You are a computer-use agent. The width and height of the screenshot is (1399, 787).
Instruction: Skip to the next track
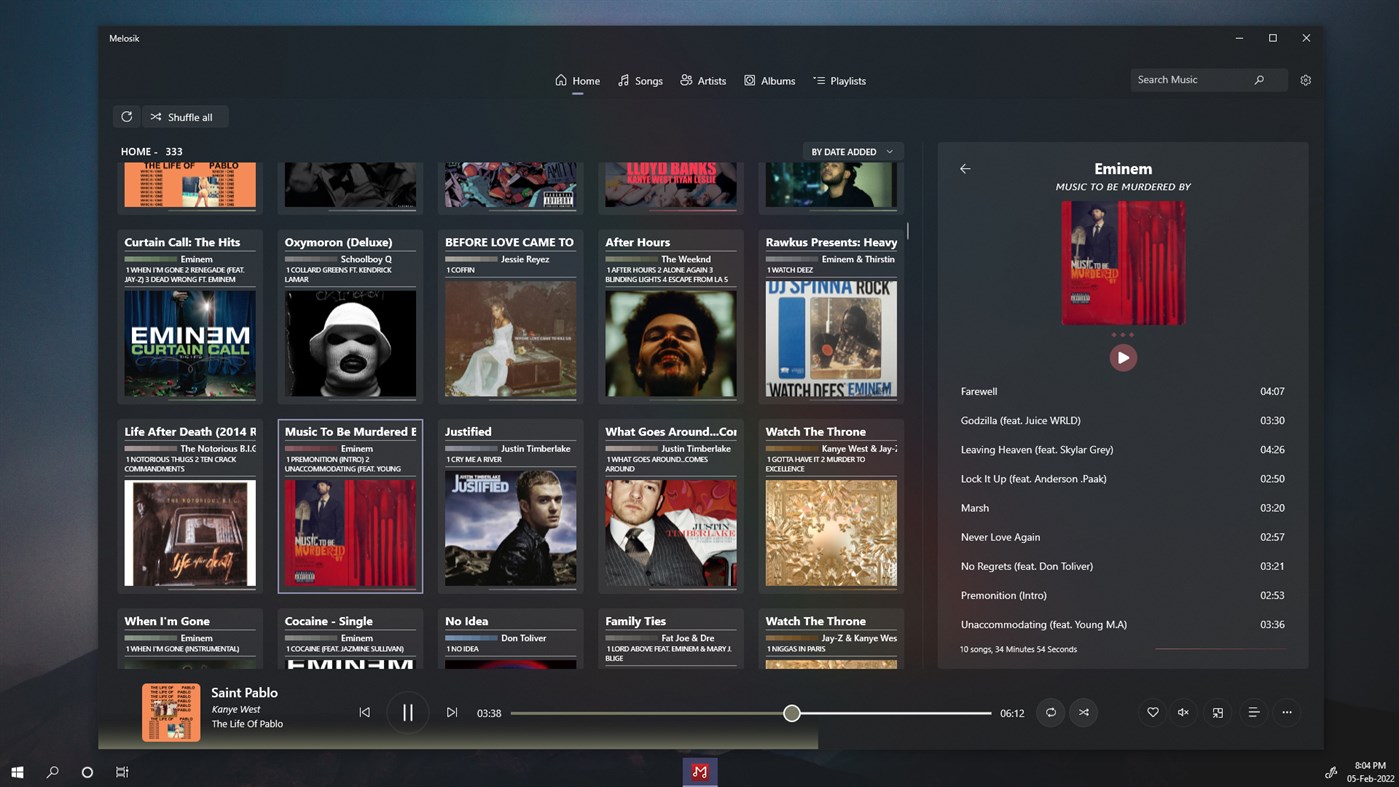(452, 712)
